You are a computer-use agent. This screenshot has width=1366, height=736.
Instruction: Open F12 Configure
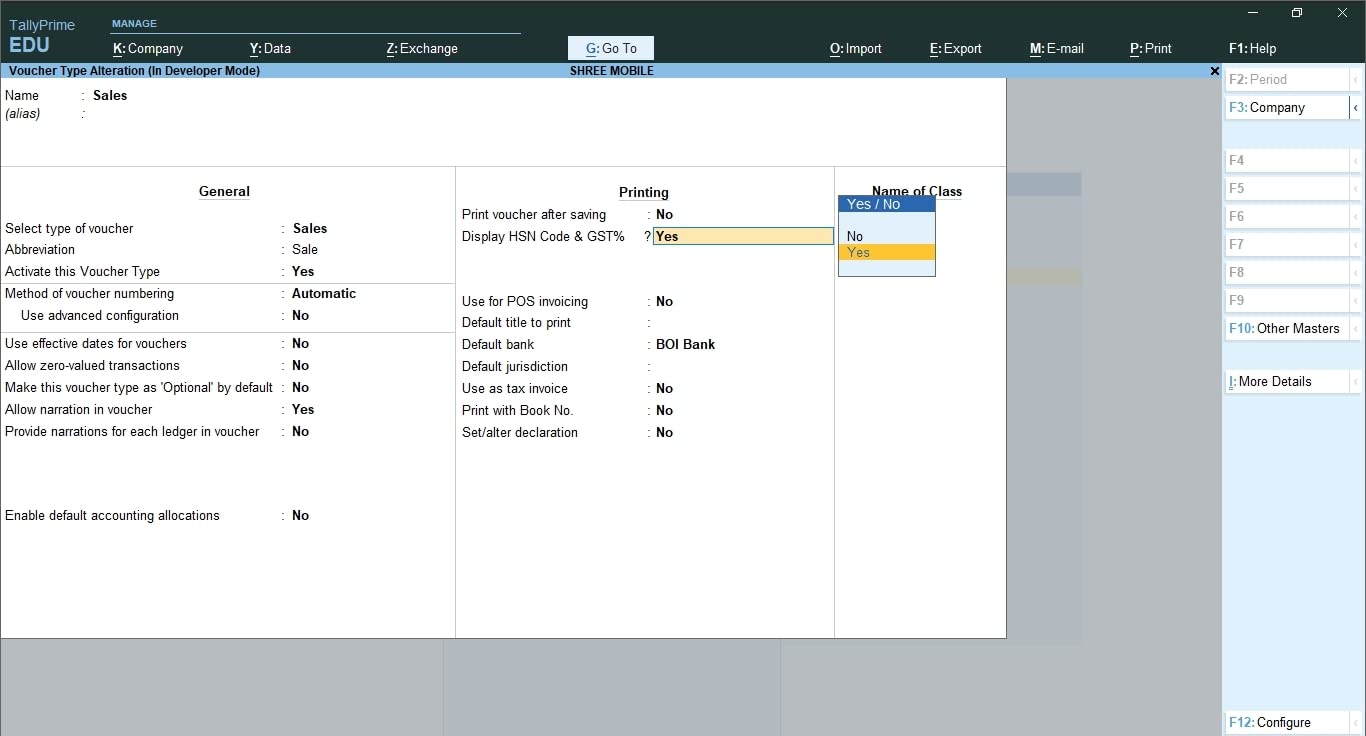pos(1286,722)
